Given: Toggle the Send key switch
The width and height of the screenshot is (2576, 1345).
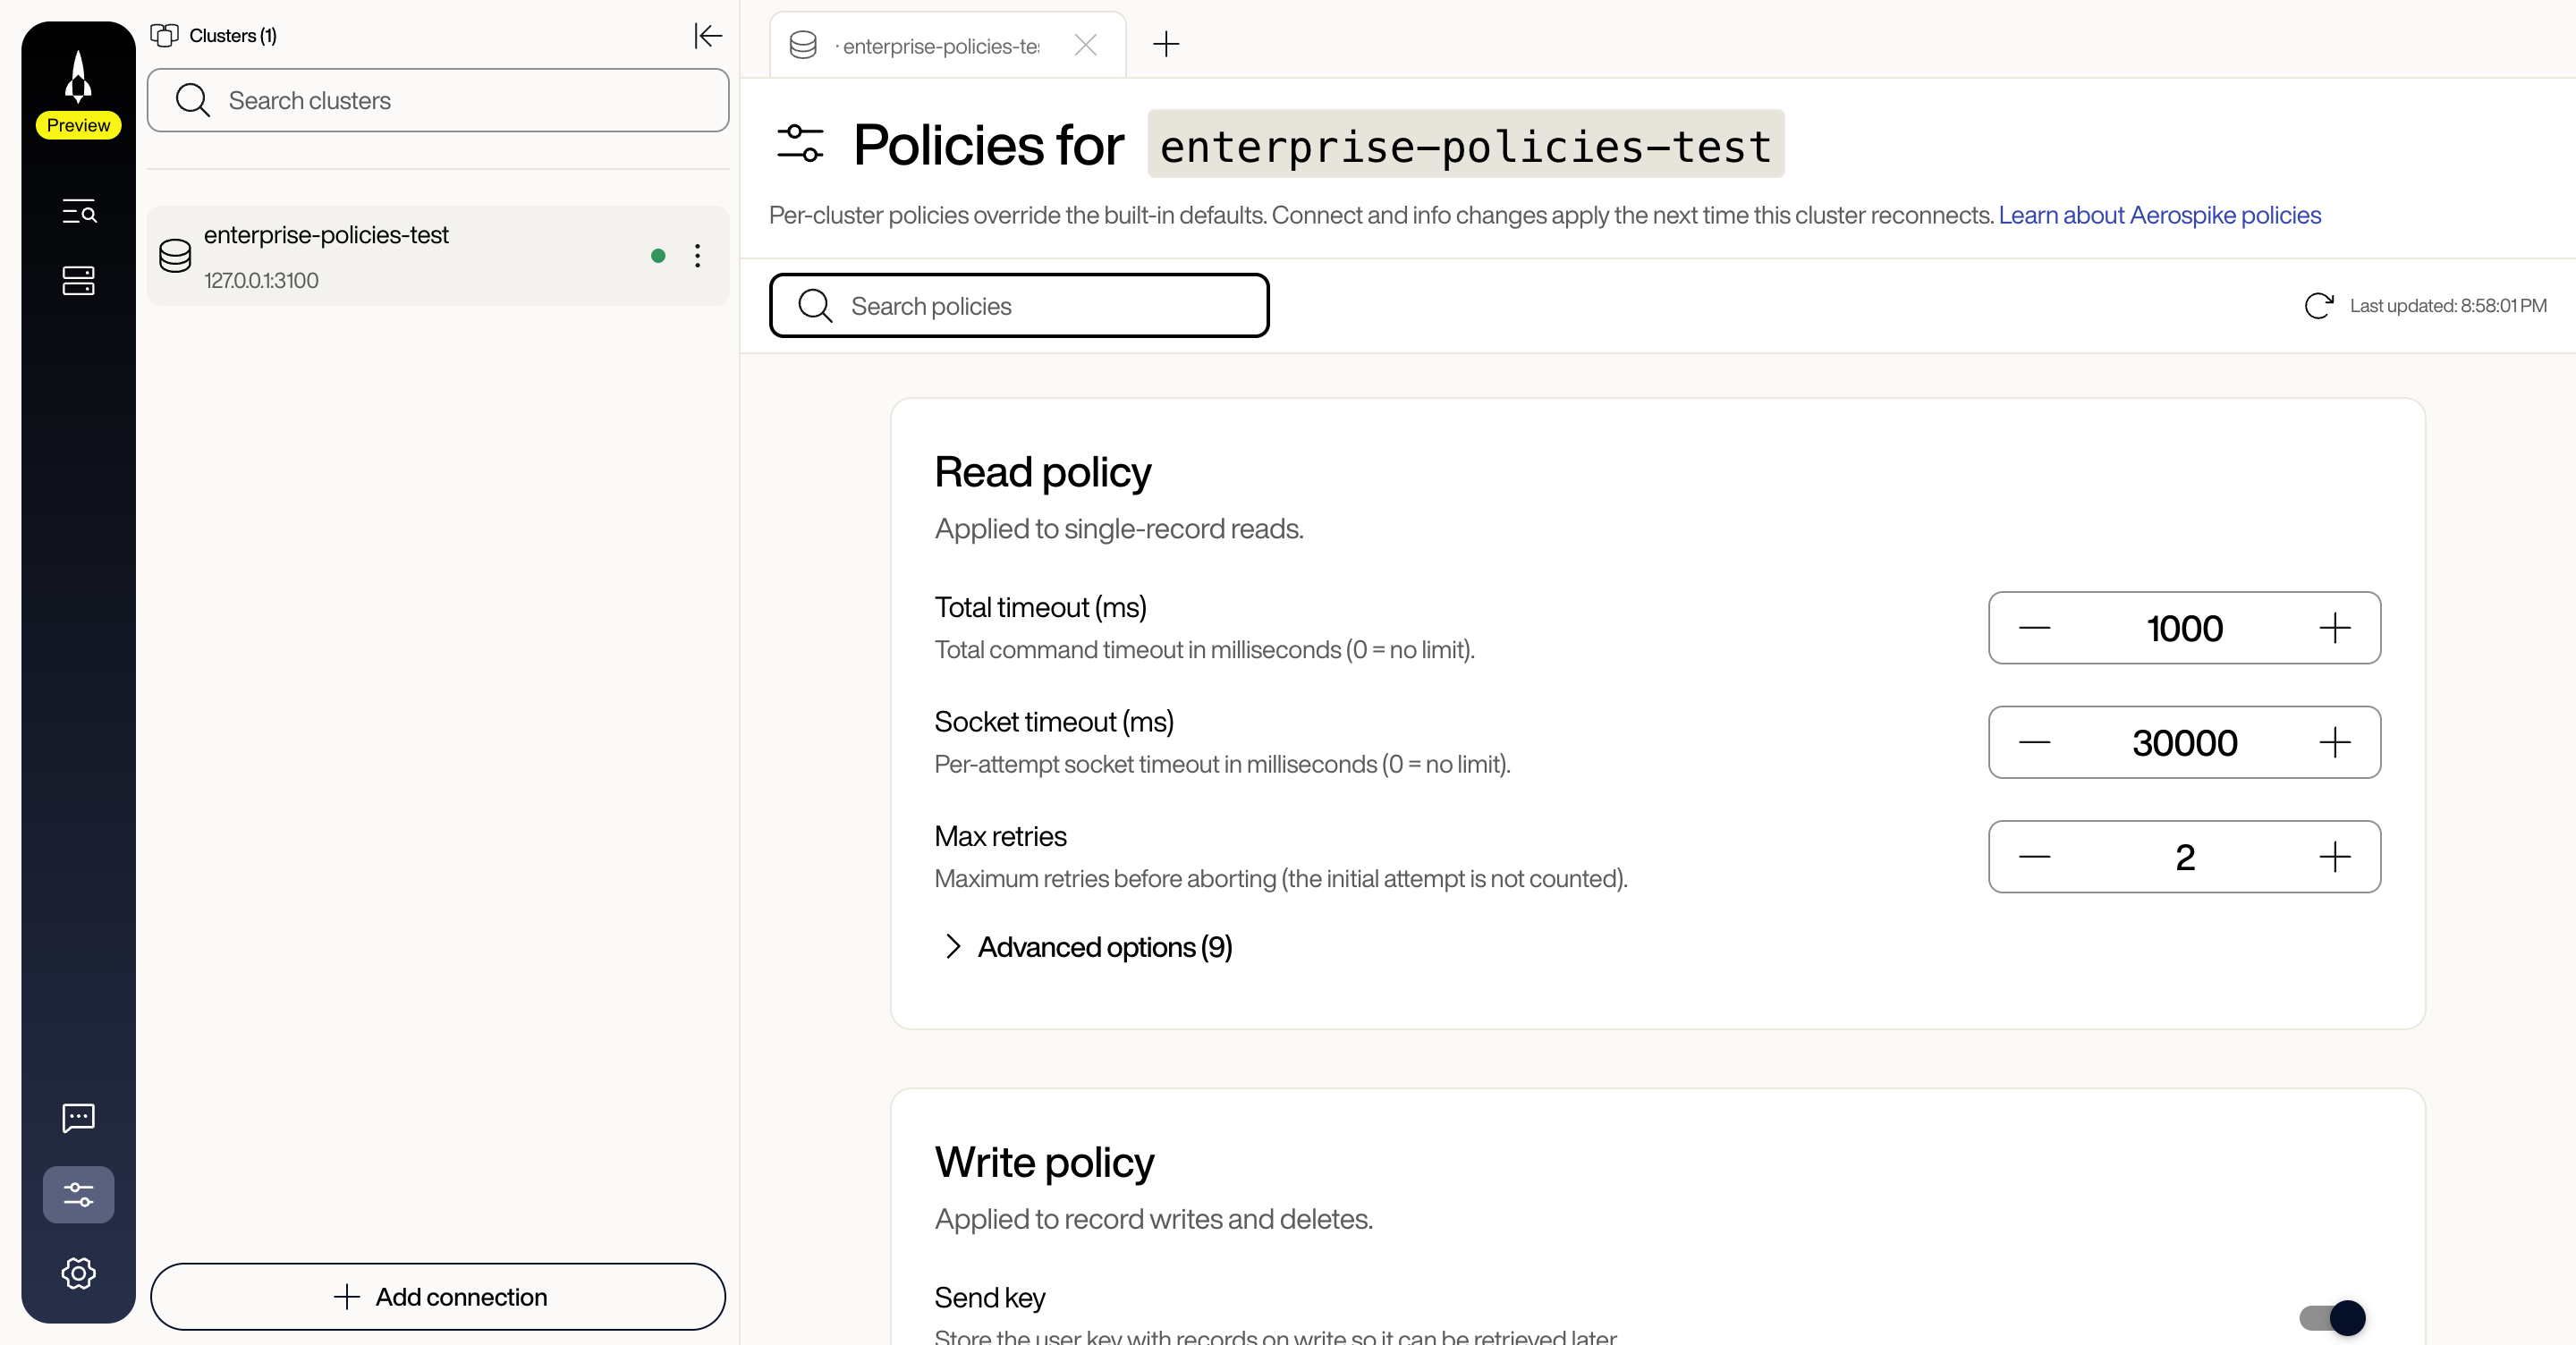Looking at the screenshot, I should (2332, 1317).
